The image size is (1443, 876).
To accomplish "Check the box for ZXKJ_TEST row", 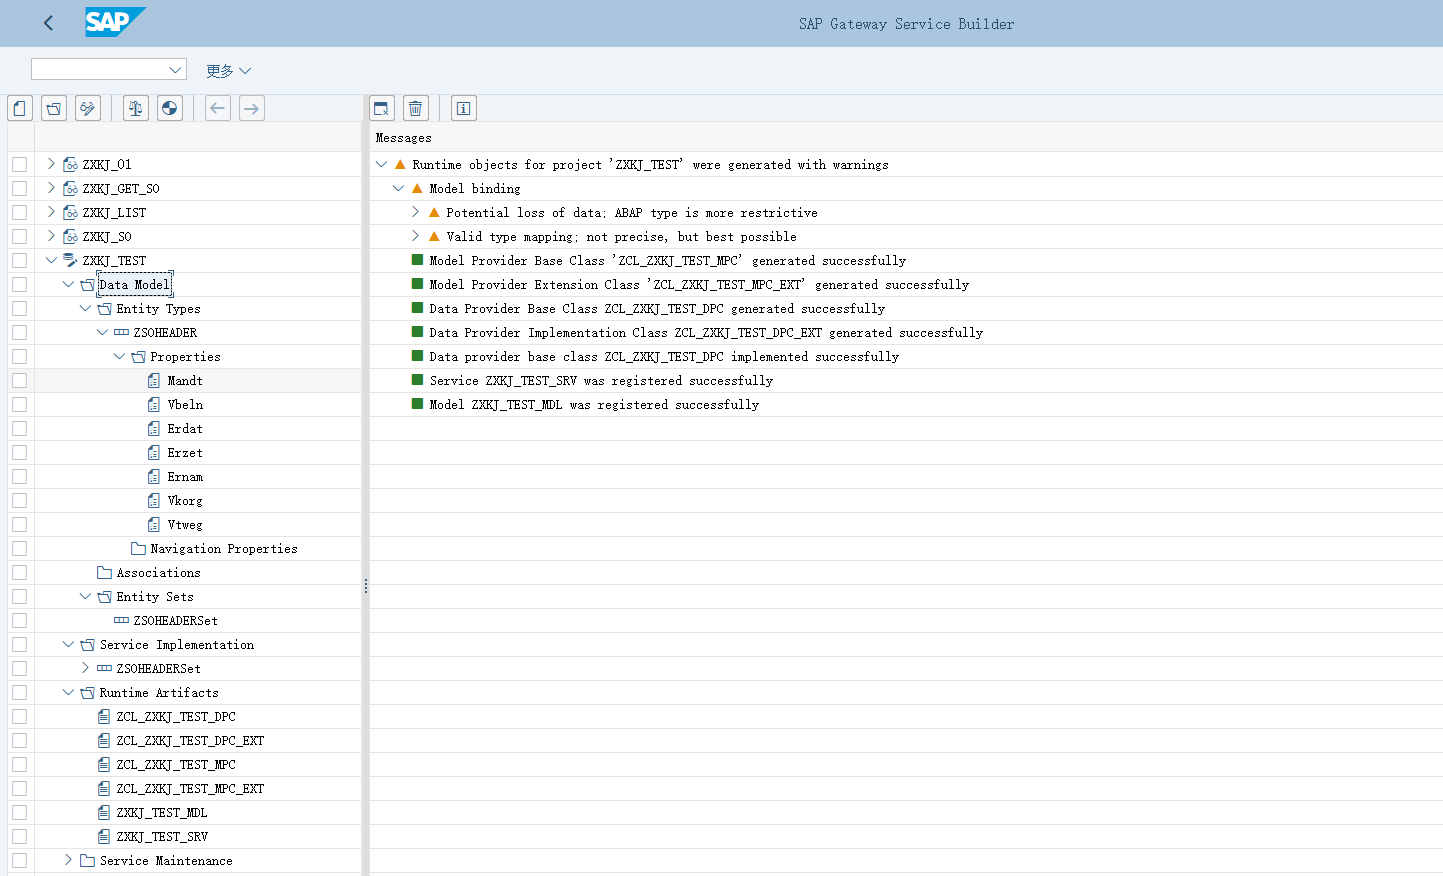I will (x=20, y=260).
